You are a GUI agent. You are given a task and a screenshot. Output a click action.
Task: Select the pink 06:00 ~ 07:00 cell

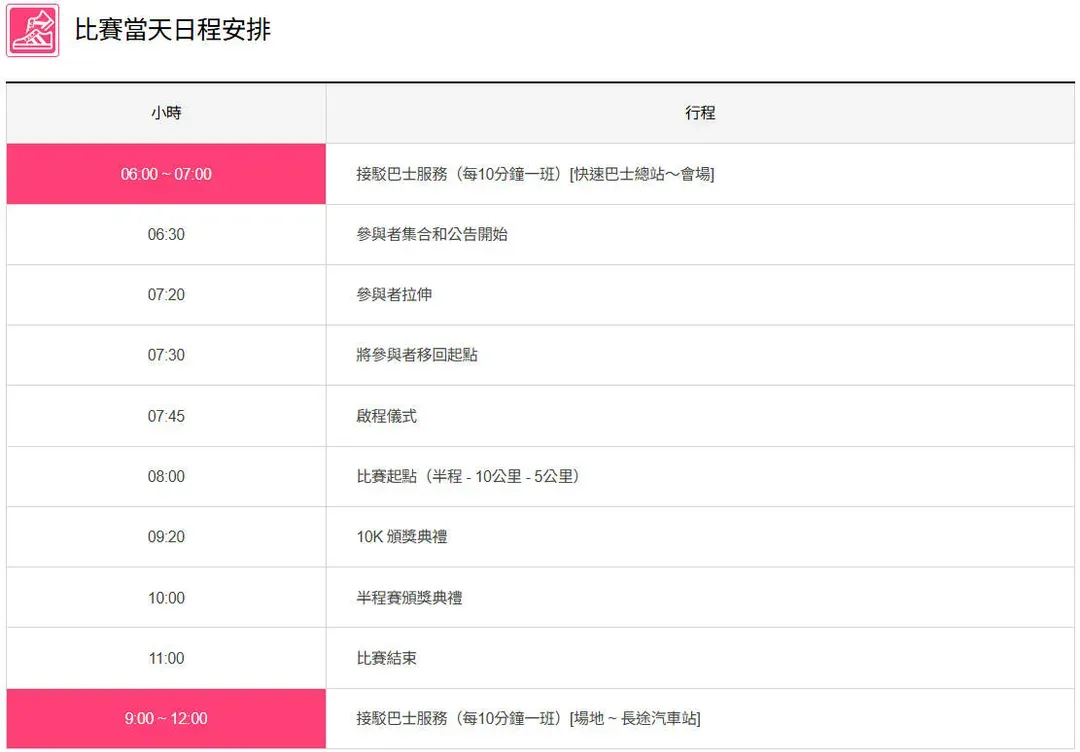(x=166, y=174)
